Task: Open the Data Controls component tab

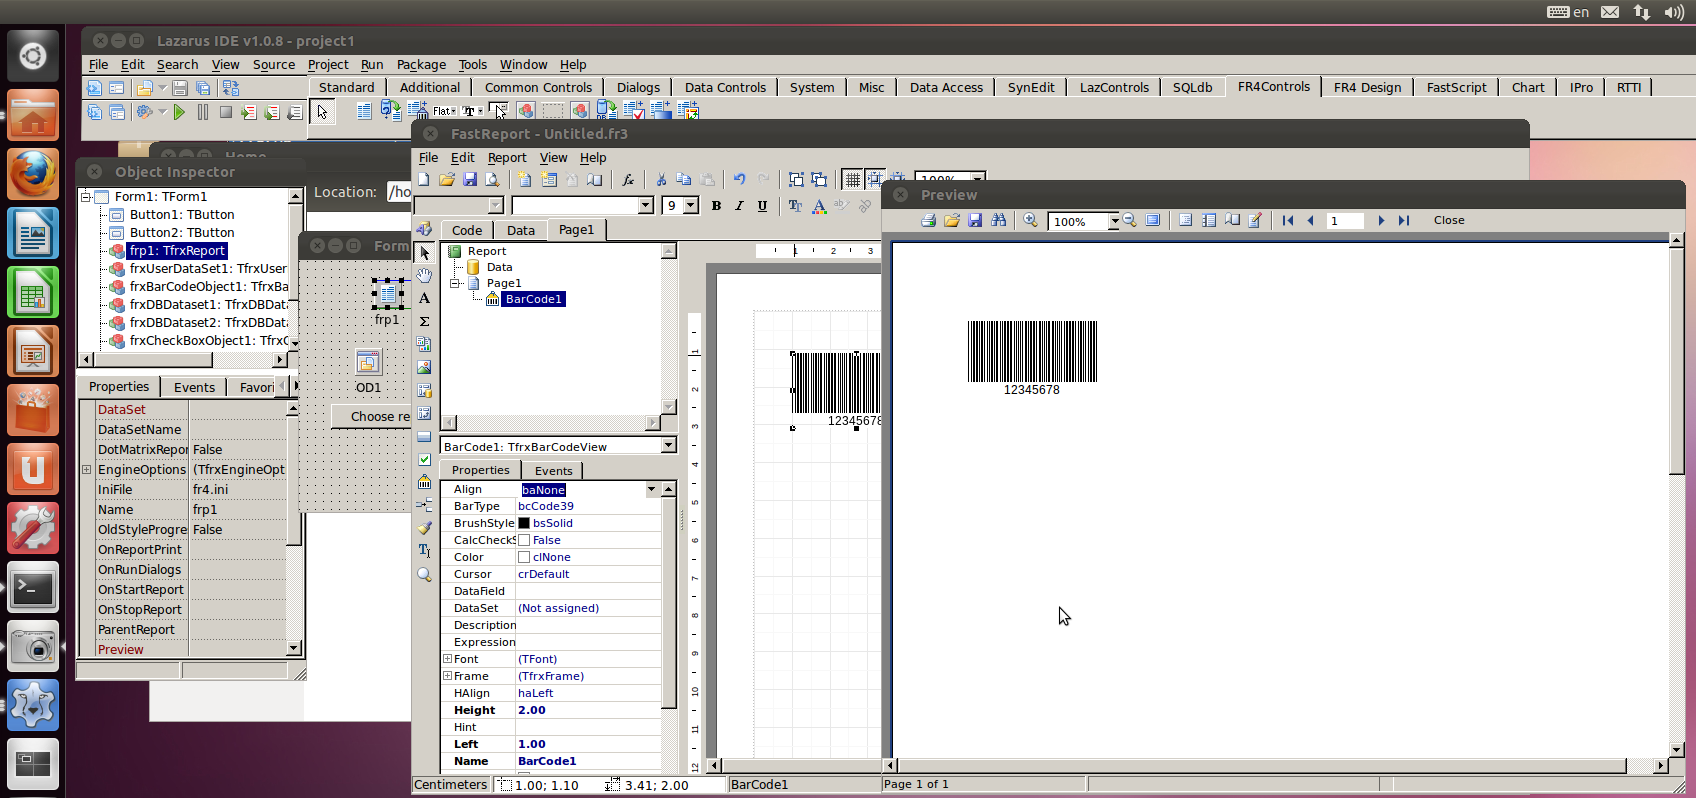Action: tap(725, 87)
